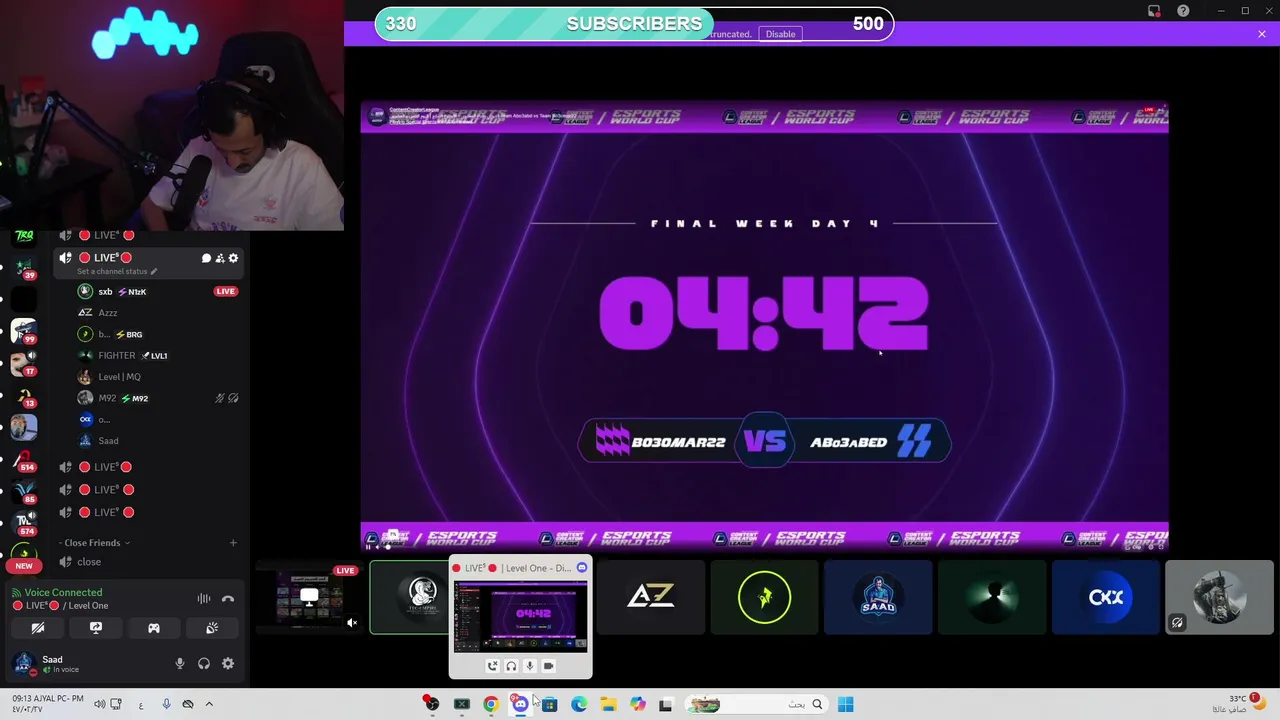This screenshot has width=1280, height=720.
Task: Open the inbox icon in top right
Action: point(1154,11)
